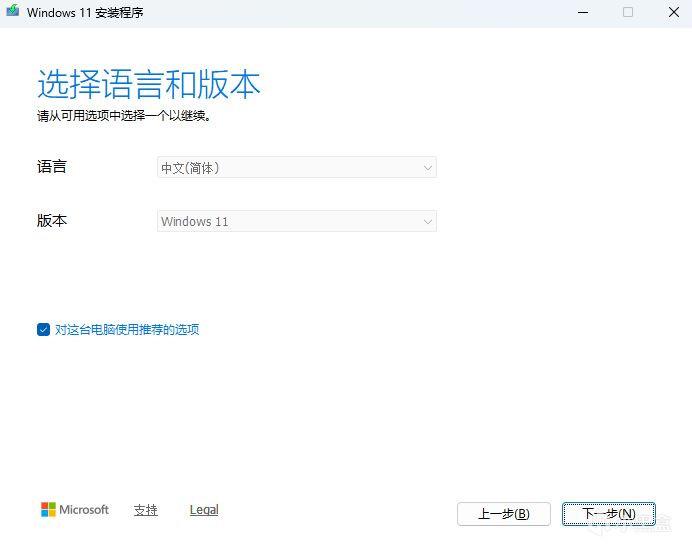Close the Windows 11 setup window
The height and width of the screenshot is (549, 692).
coord(674,12)
